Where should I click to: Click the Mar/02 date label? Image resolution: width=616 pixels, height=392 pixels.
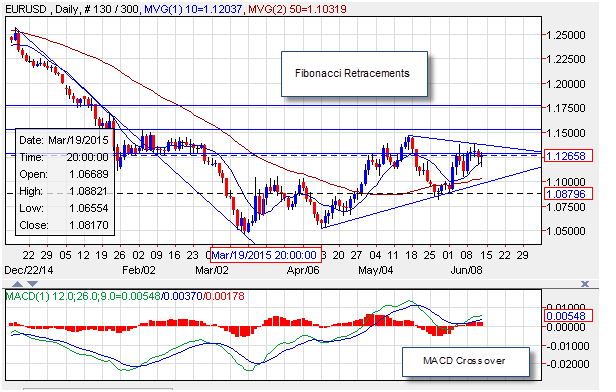point(212,270)
